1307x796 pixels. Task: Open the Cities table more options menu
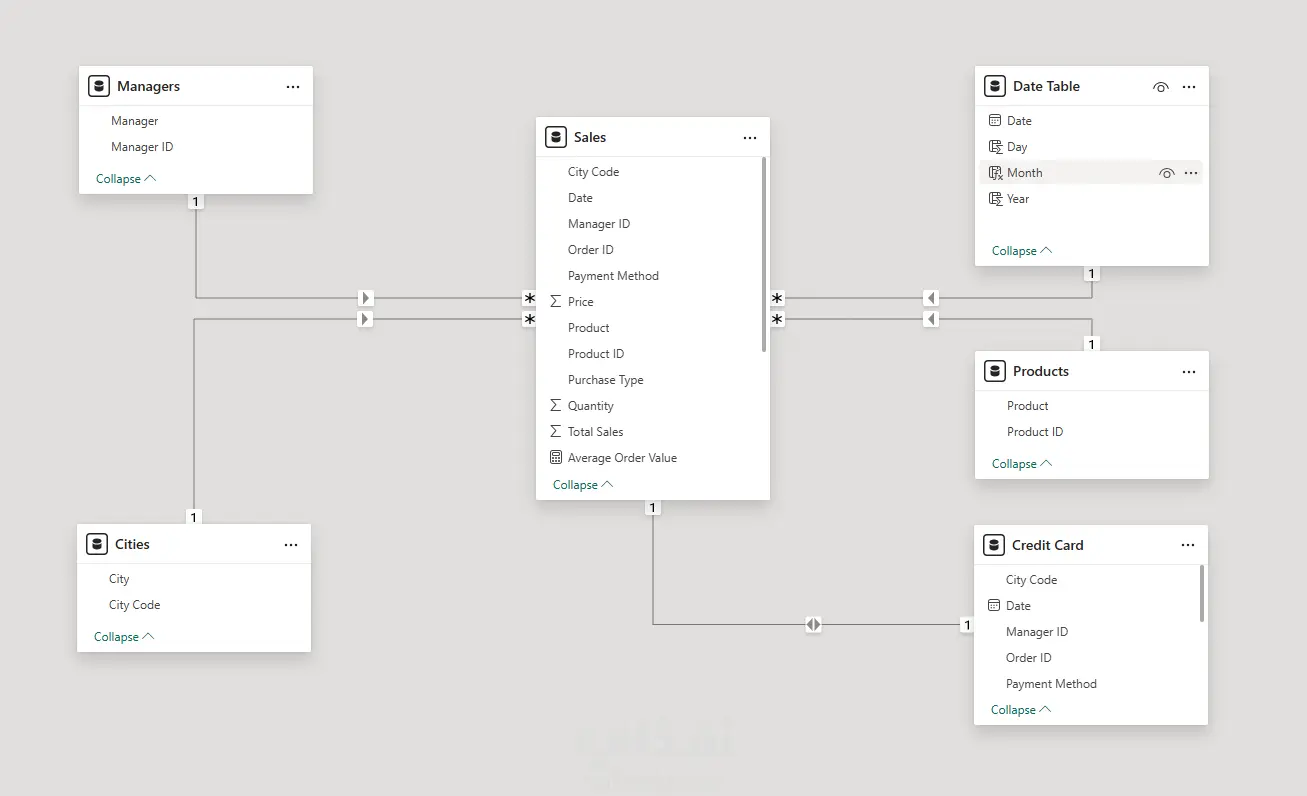(291, 545)
